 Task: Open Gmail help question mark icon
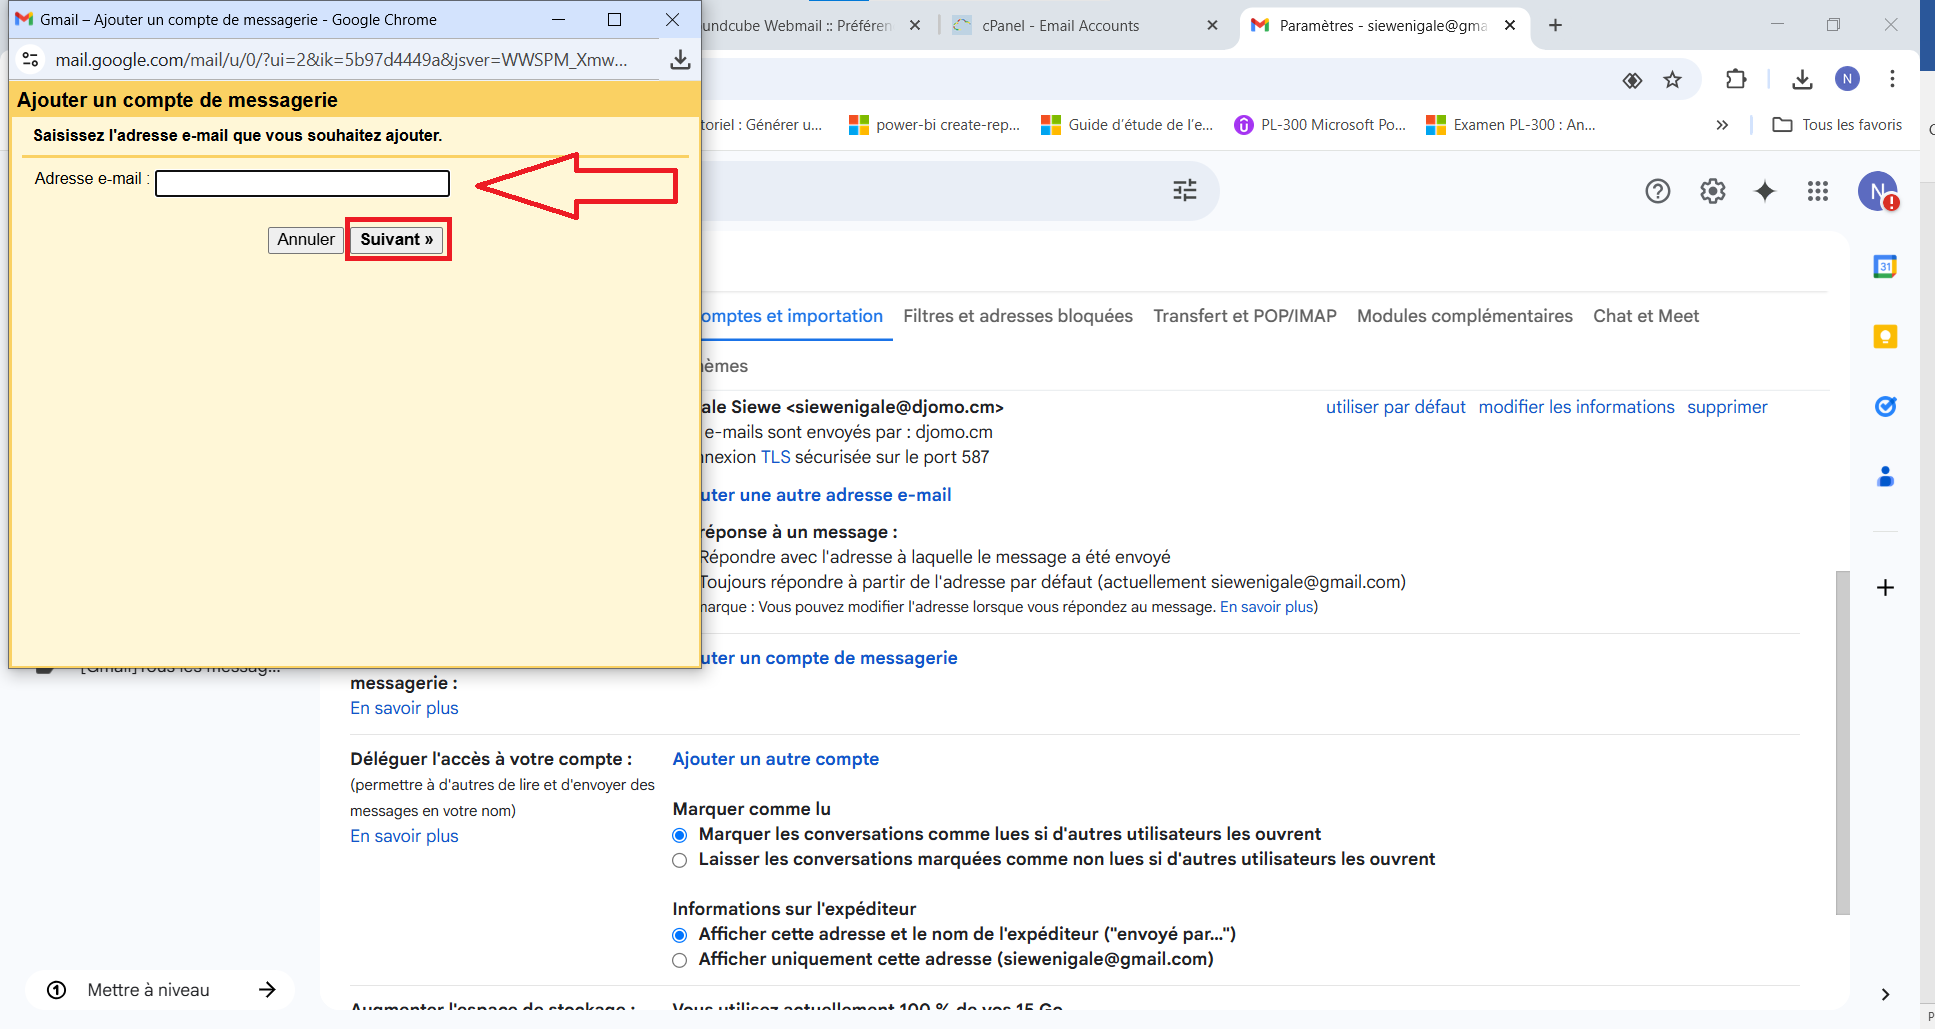[1658, 191]
